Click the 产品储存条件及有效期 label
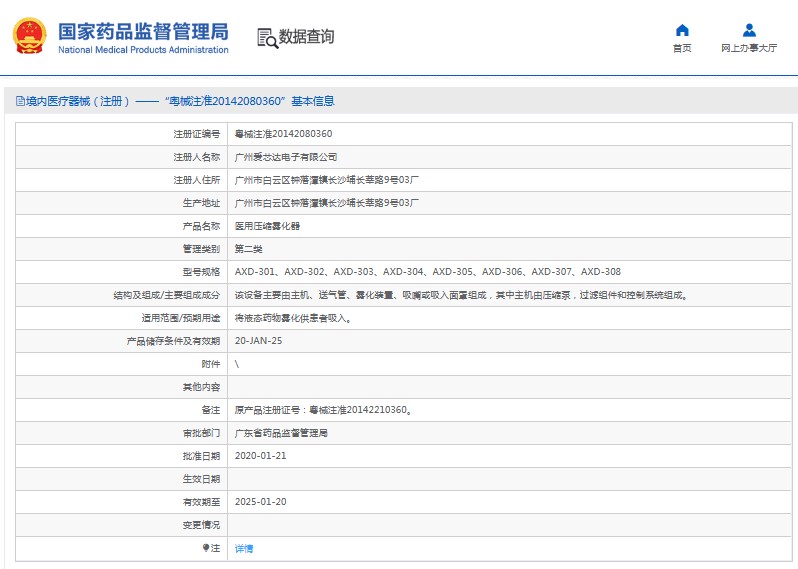The height and width of the screenshot is (569, 798). 173,341
